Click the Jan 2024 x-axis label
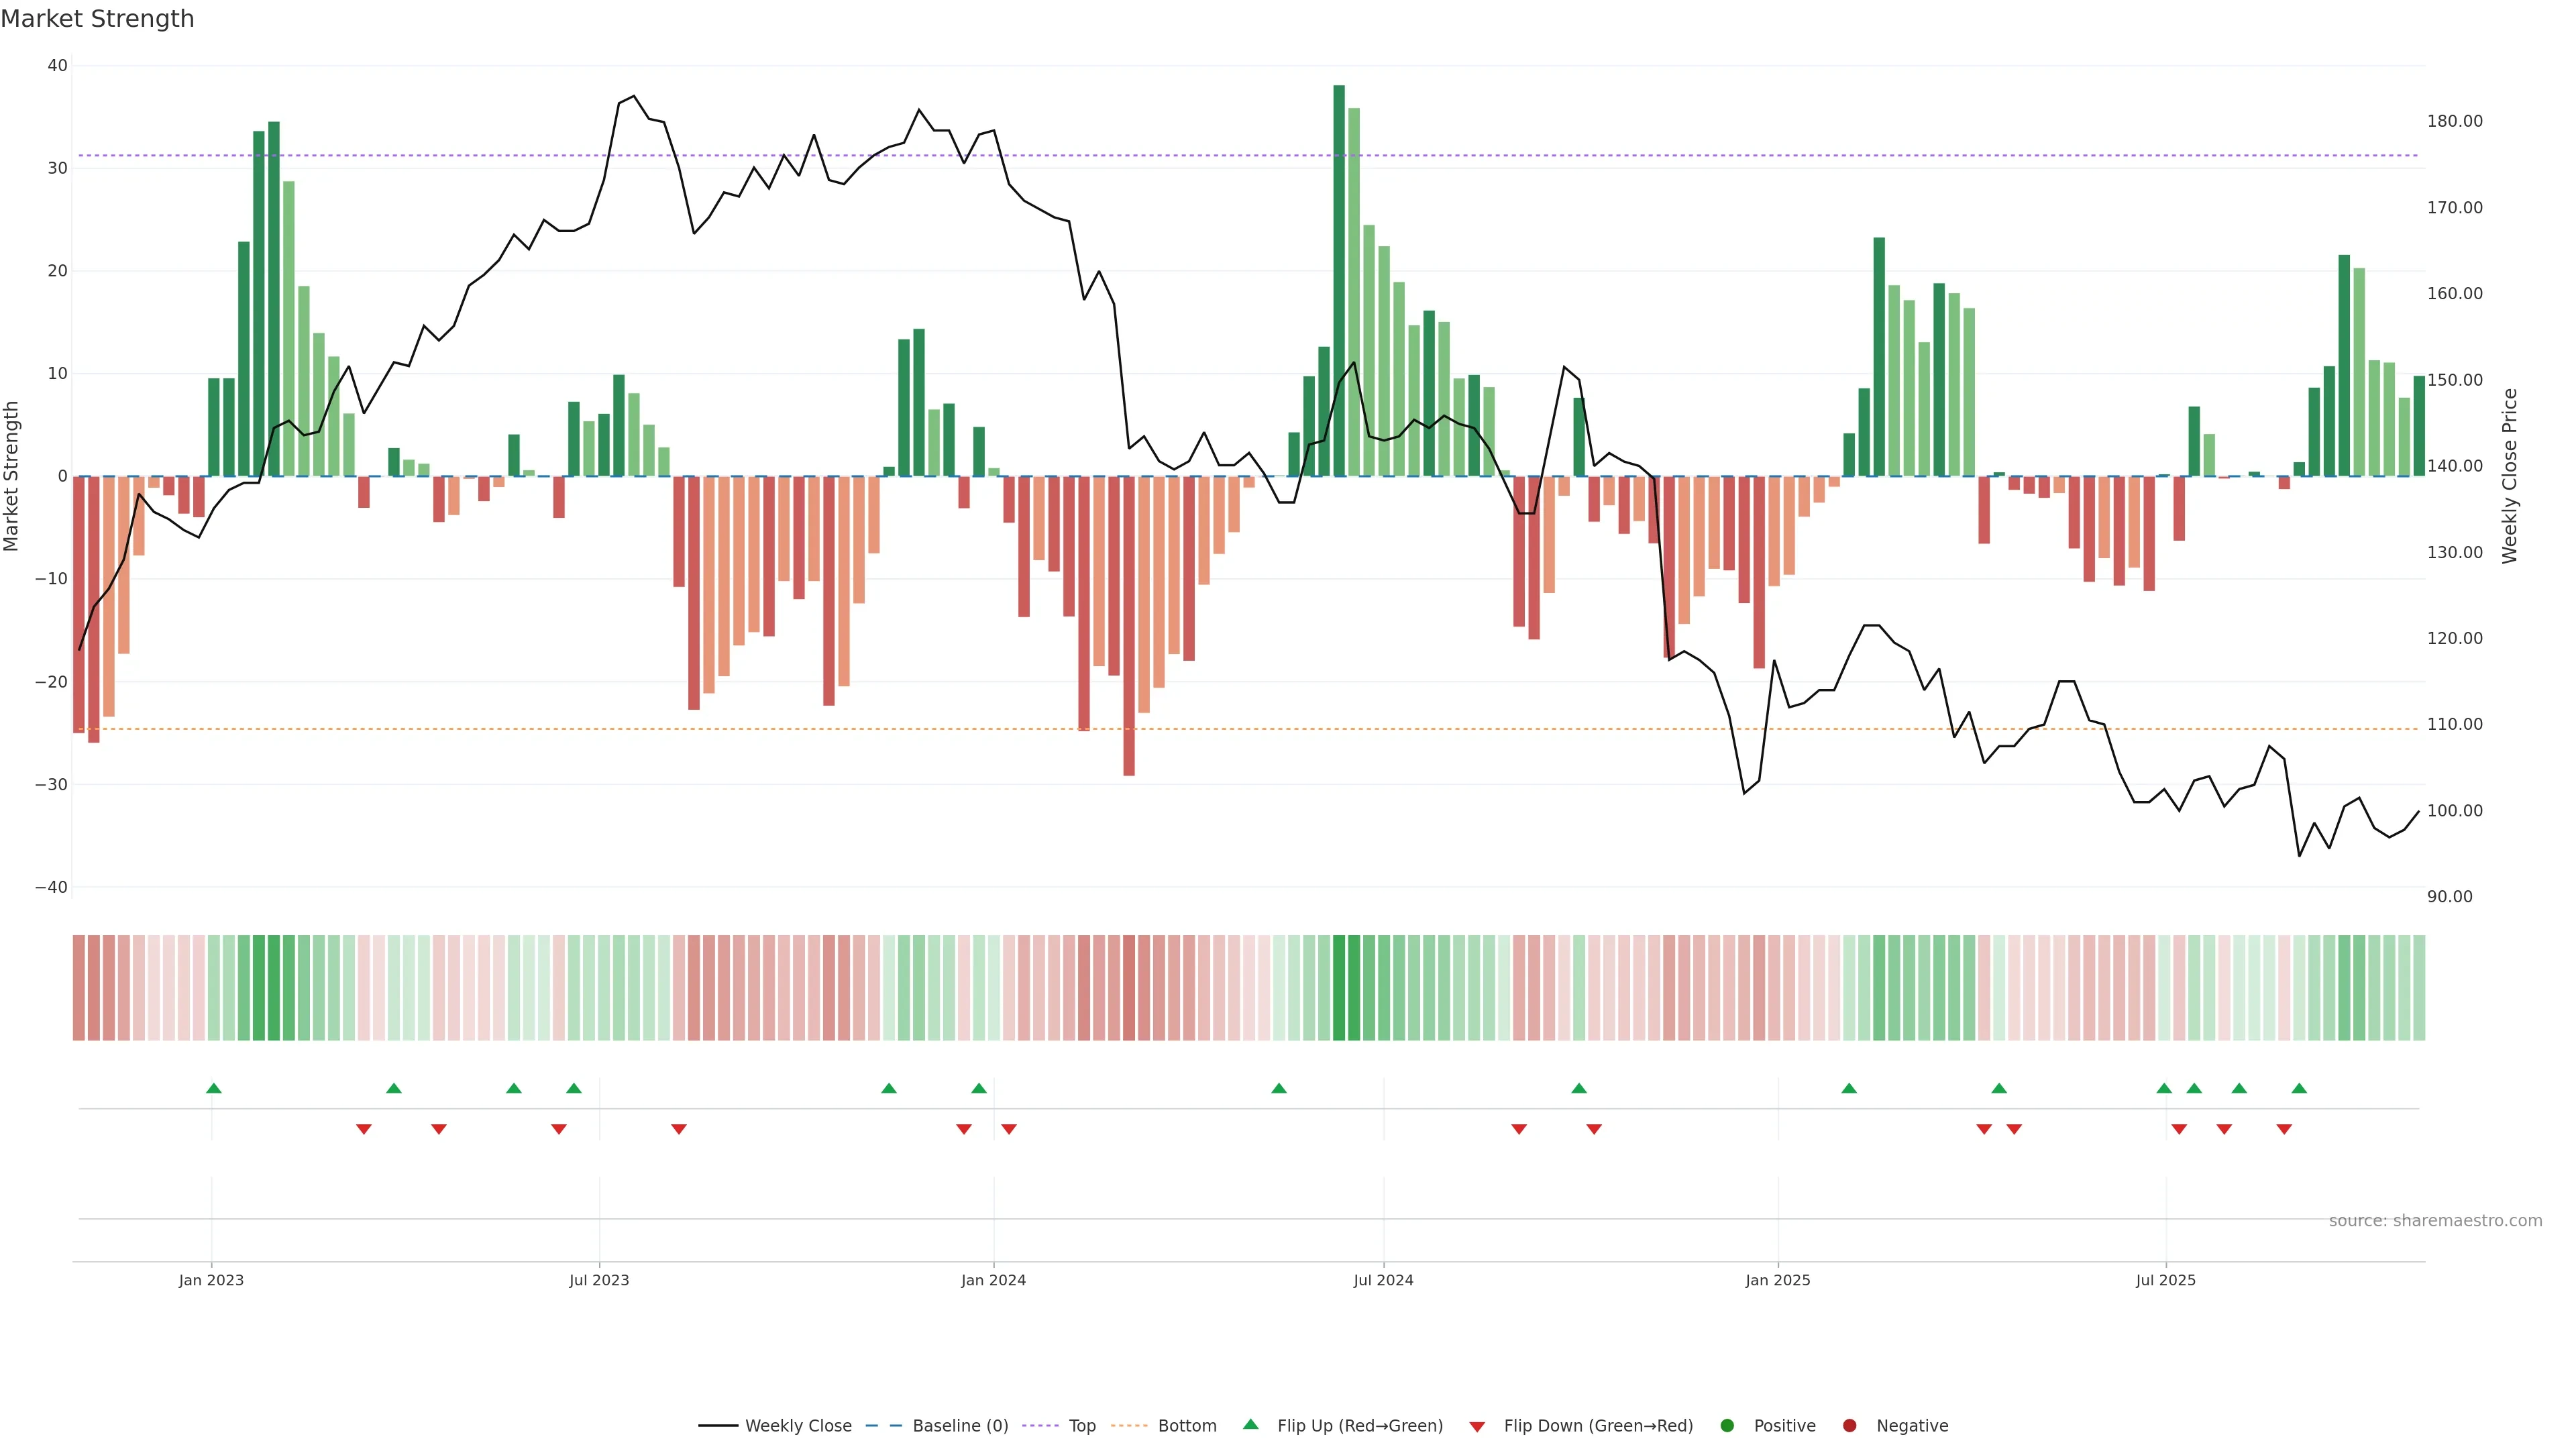This screenshot has width=2576, height=1449. point(993,1280)
